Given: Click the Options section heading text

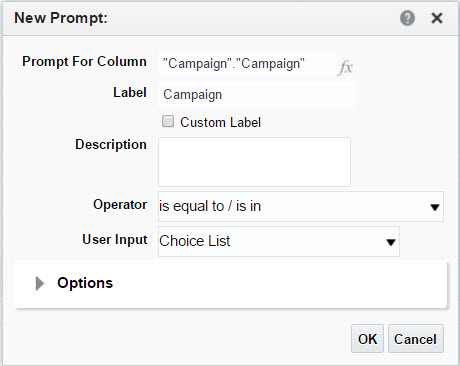Looking at the screenshot, I should [85, 283].
